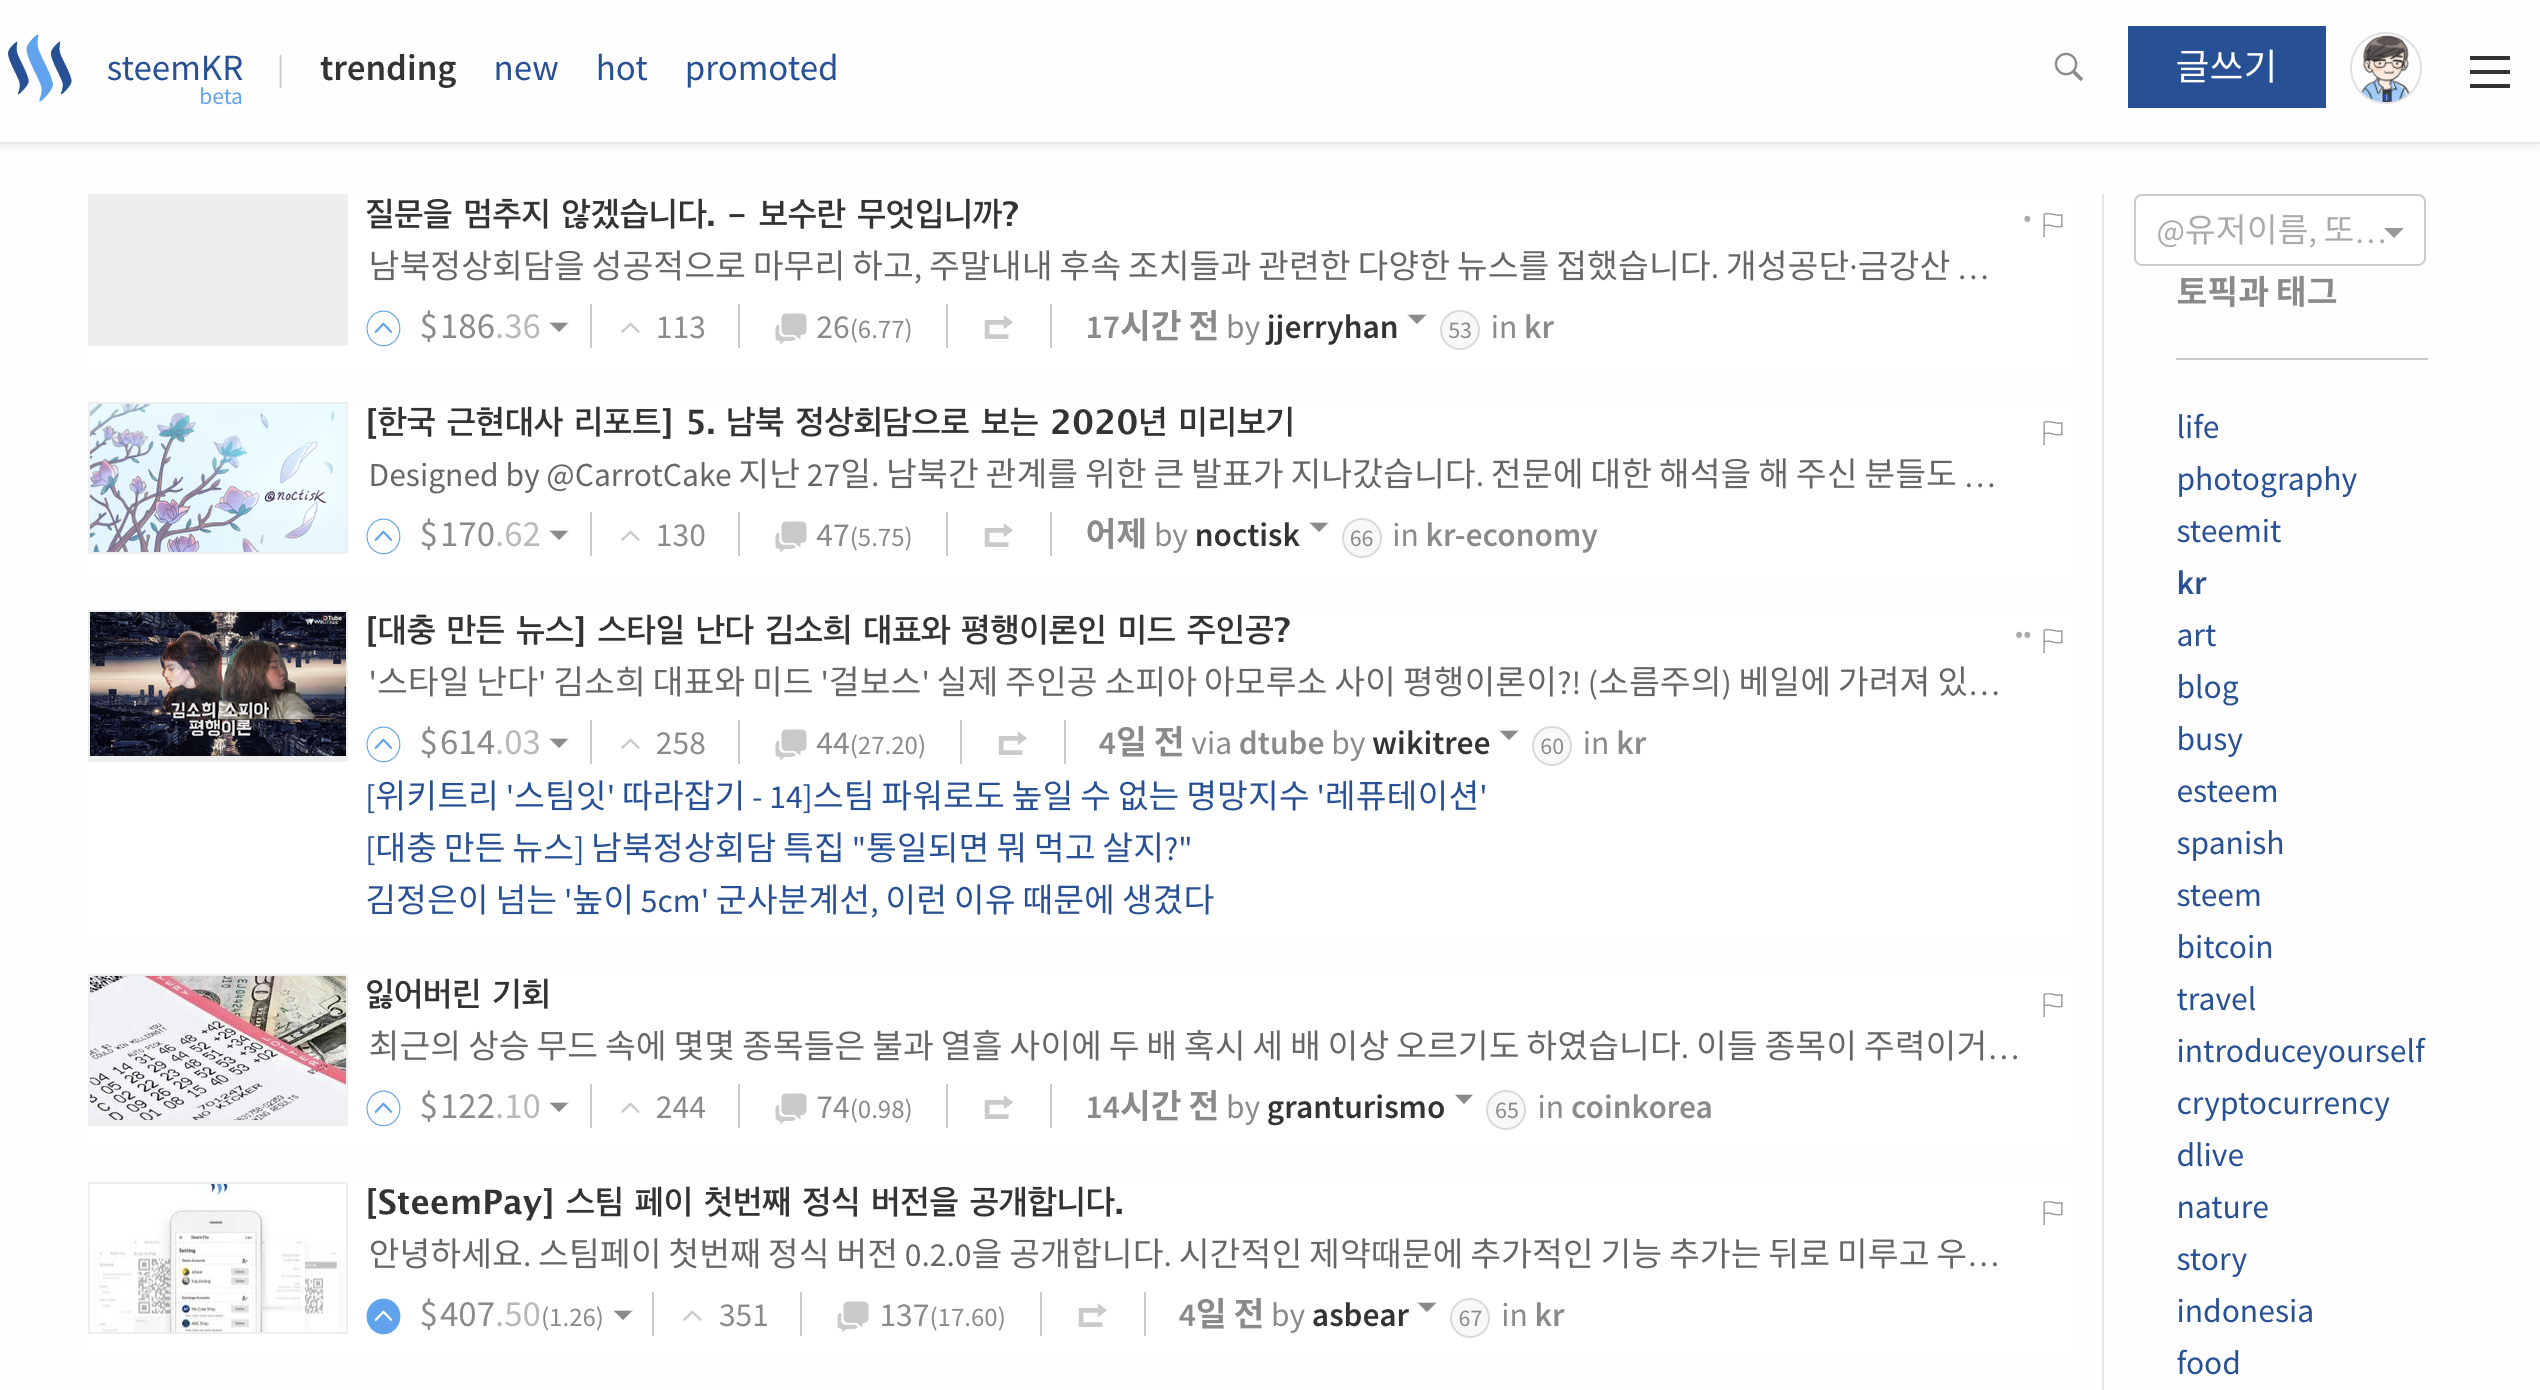The image size is (2540, 1390).
Task: Open the photography tag link
Action: pyautogui.click(x=2266, y=479)
